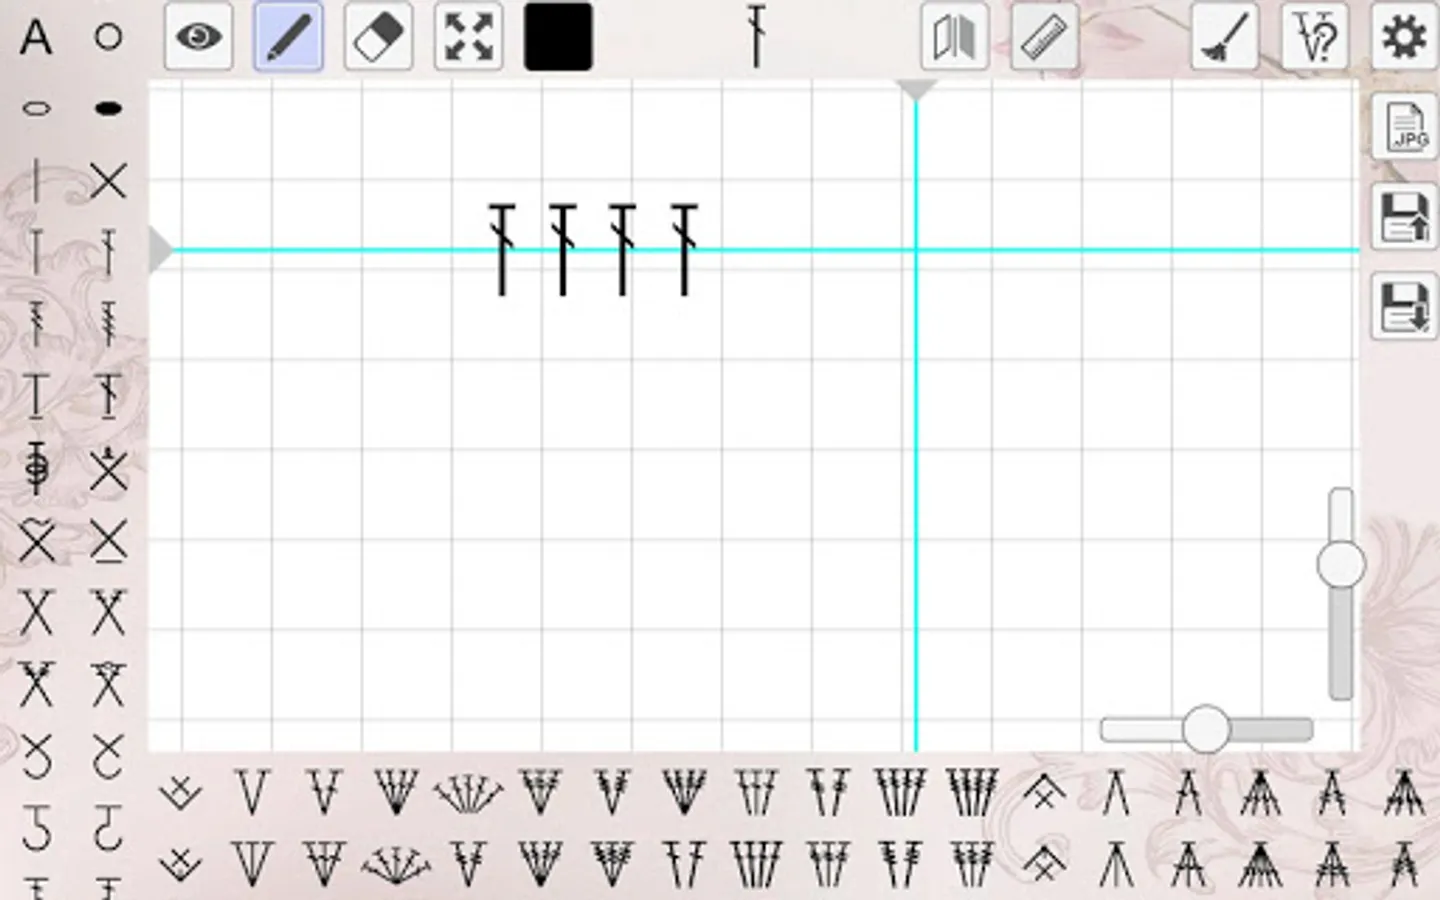Clear the canvas using the broom icon

[x=1223, y=36]
